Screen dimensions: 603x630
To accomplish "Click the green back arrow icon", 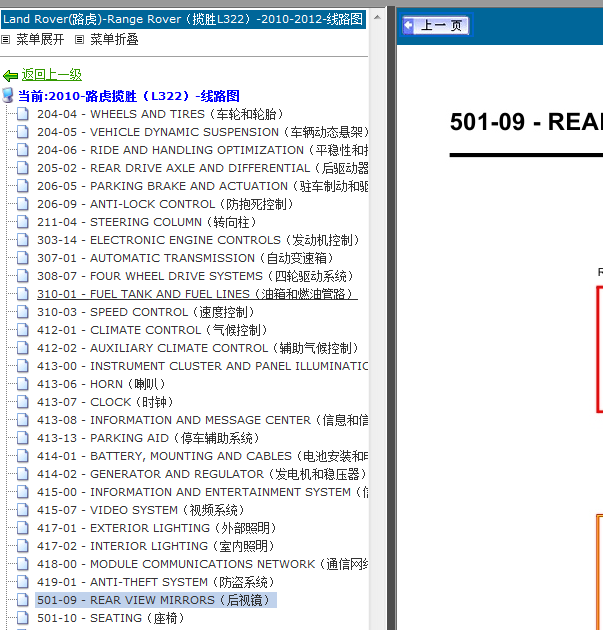I will pos(10,75).
